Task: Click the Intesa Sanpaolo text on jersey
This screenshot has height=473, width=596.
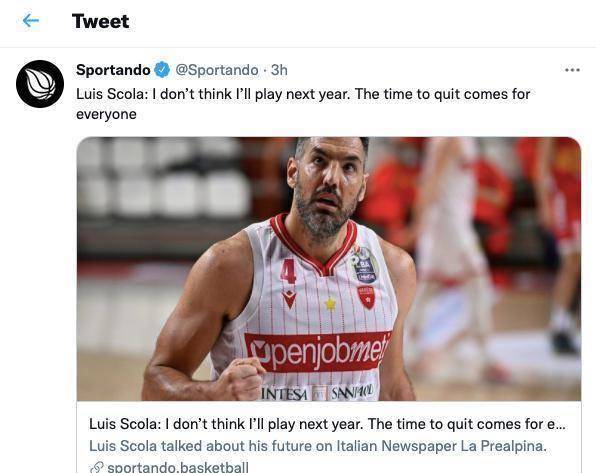Action: pyautogui.click(x=318, y=392)
